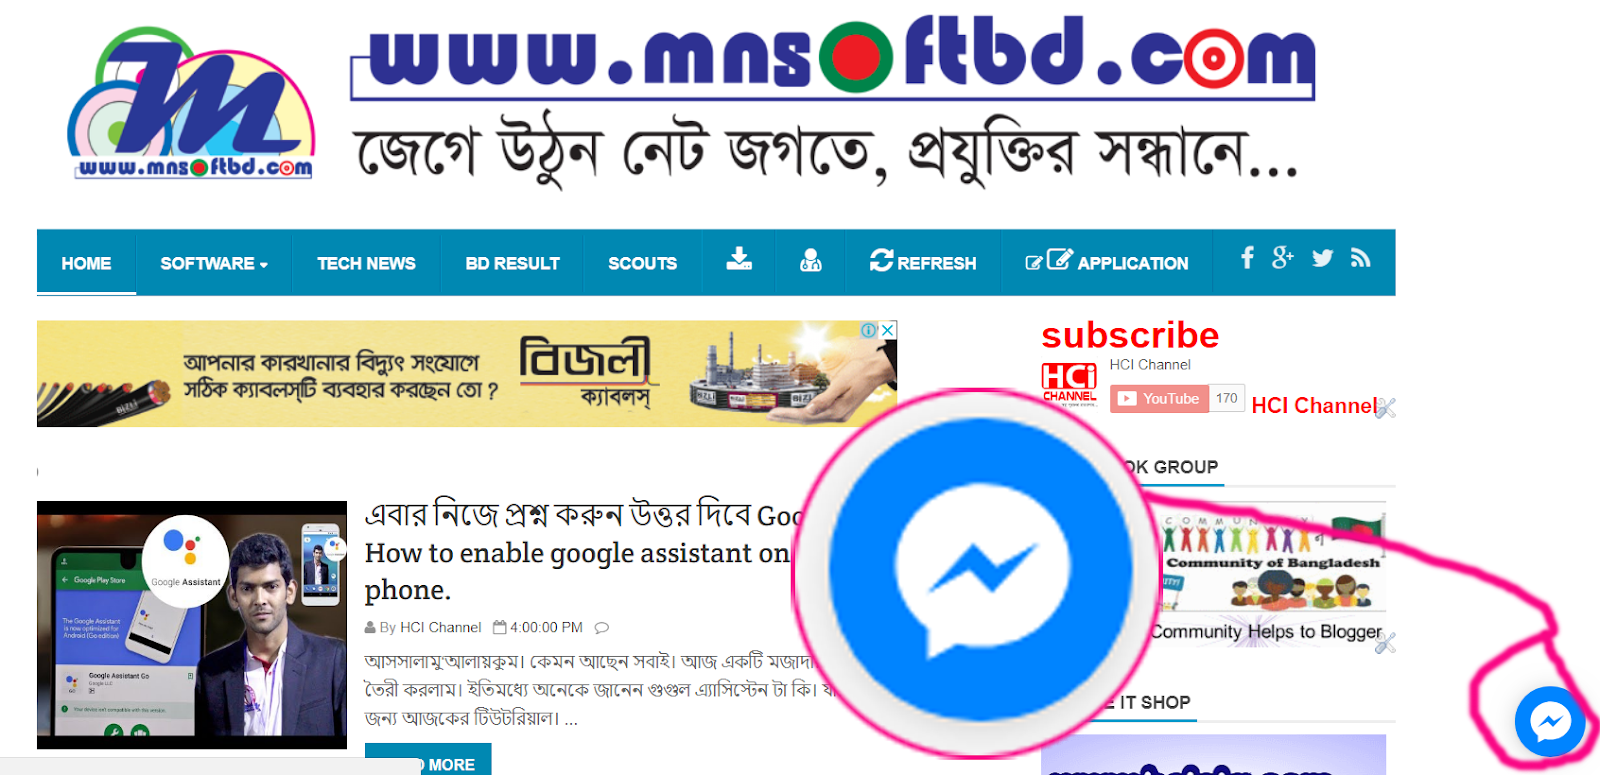This screenshot has height=775, width=1600.
Task: Open the TECH NEWS menu item
Action: click(x=366, y=263)
